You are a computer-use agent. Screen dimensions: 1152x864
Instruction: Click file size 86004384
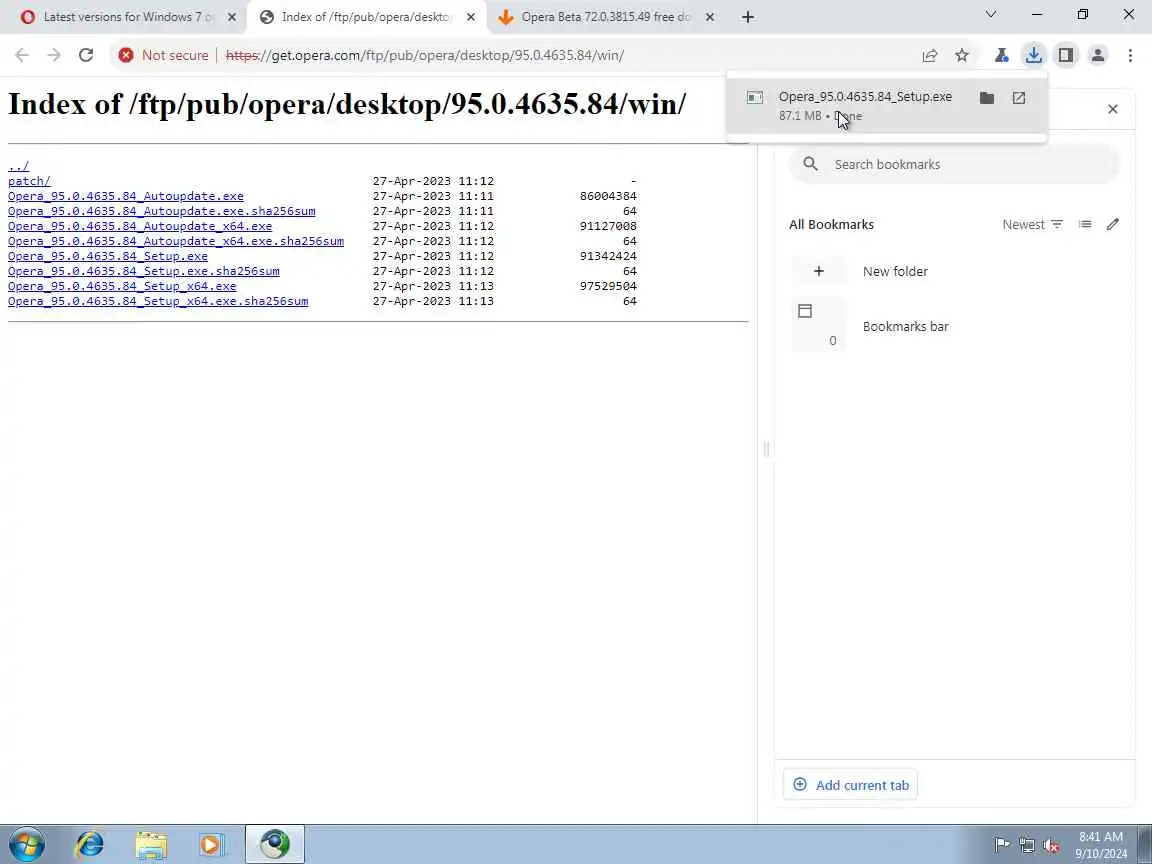tap(608, 196)
